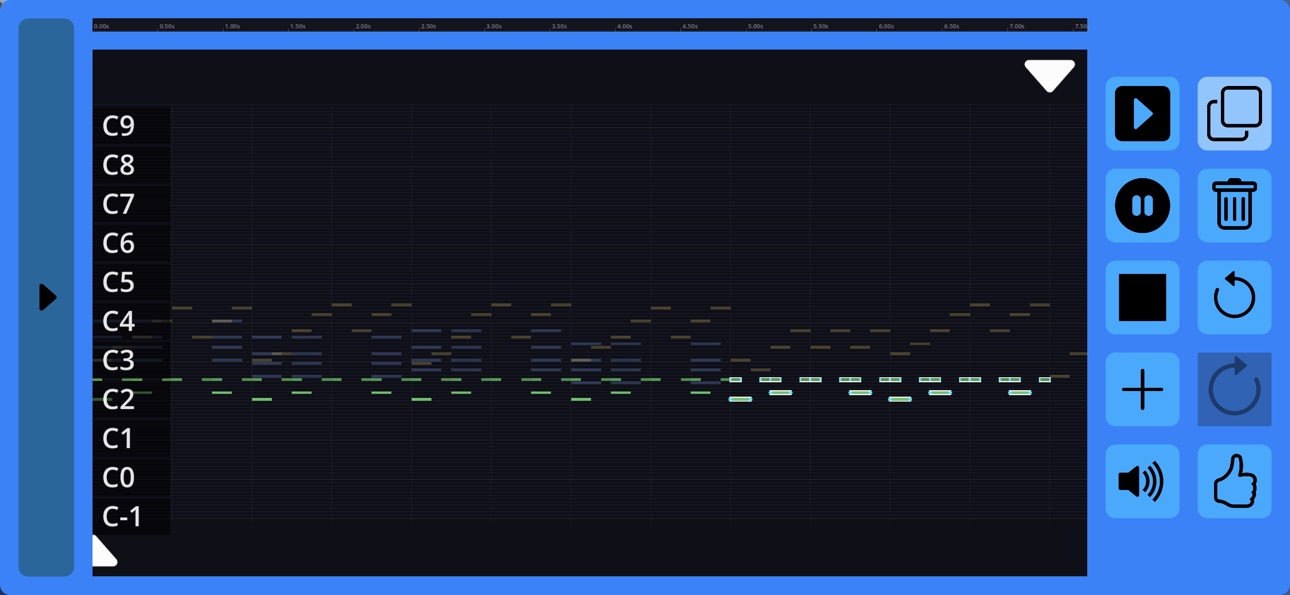Jump to the 4.50s mark on the timeline ruler

coord(690,26)
